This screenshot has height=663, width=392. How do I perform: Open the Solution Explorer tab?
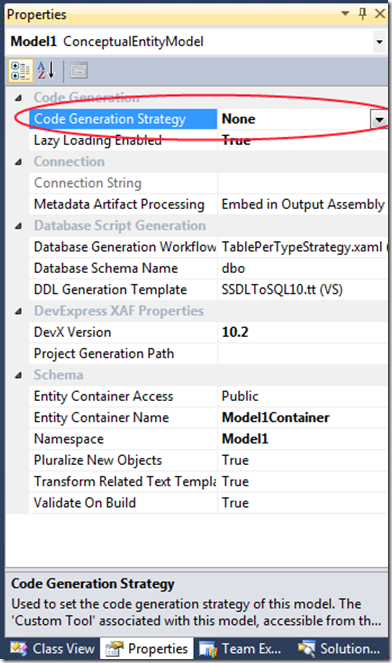(340, 648)
